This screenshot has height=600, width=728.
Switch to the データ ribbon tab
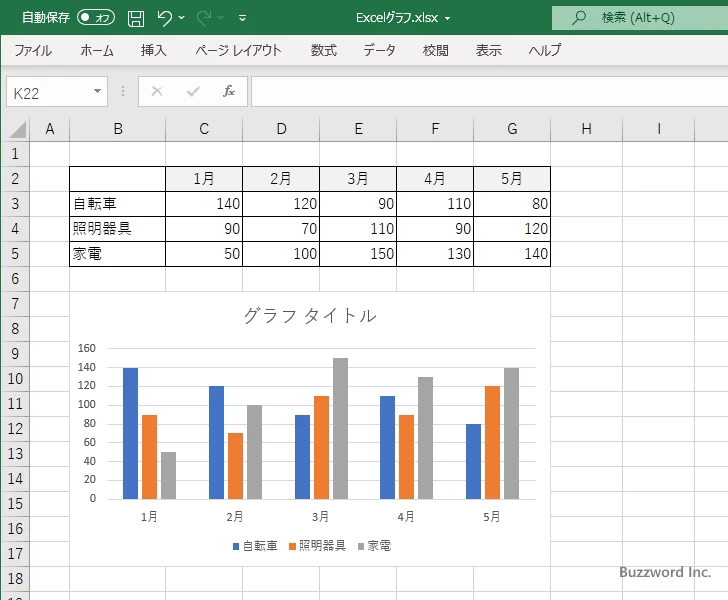point(379,50)
